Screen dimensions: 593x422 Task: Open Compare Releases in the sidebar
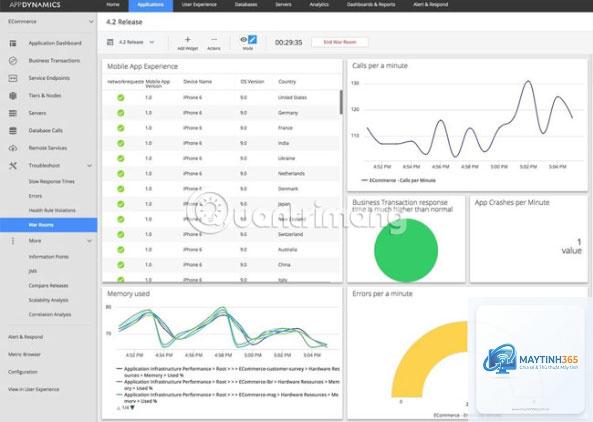pyautogui.click(x=48, y=285)
